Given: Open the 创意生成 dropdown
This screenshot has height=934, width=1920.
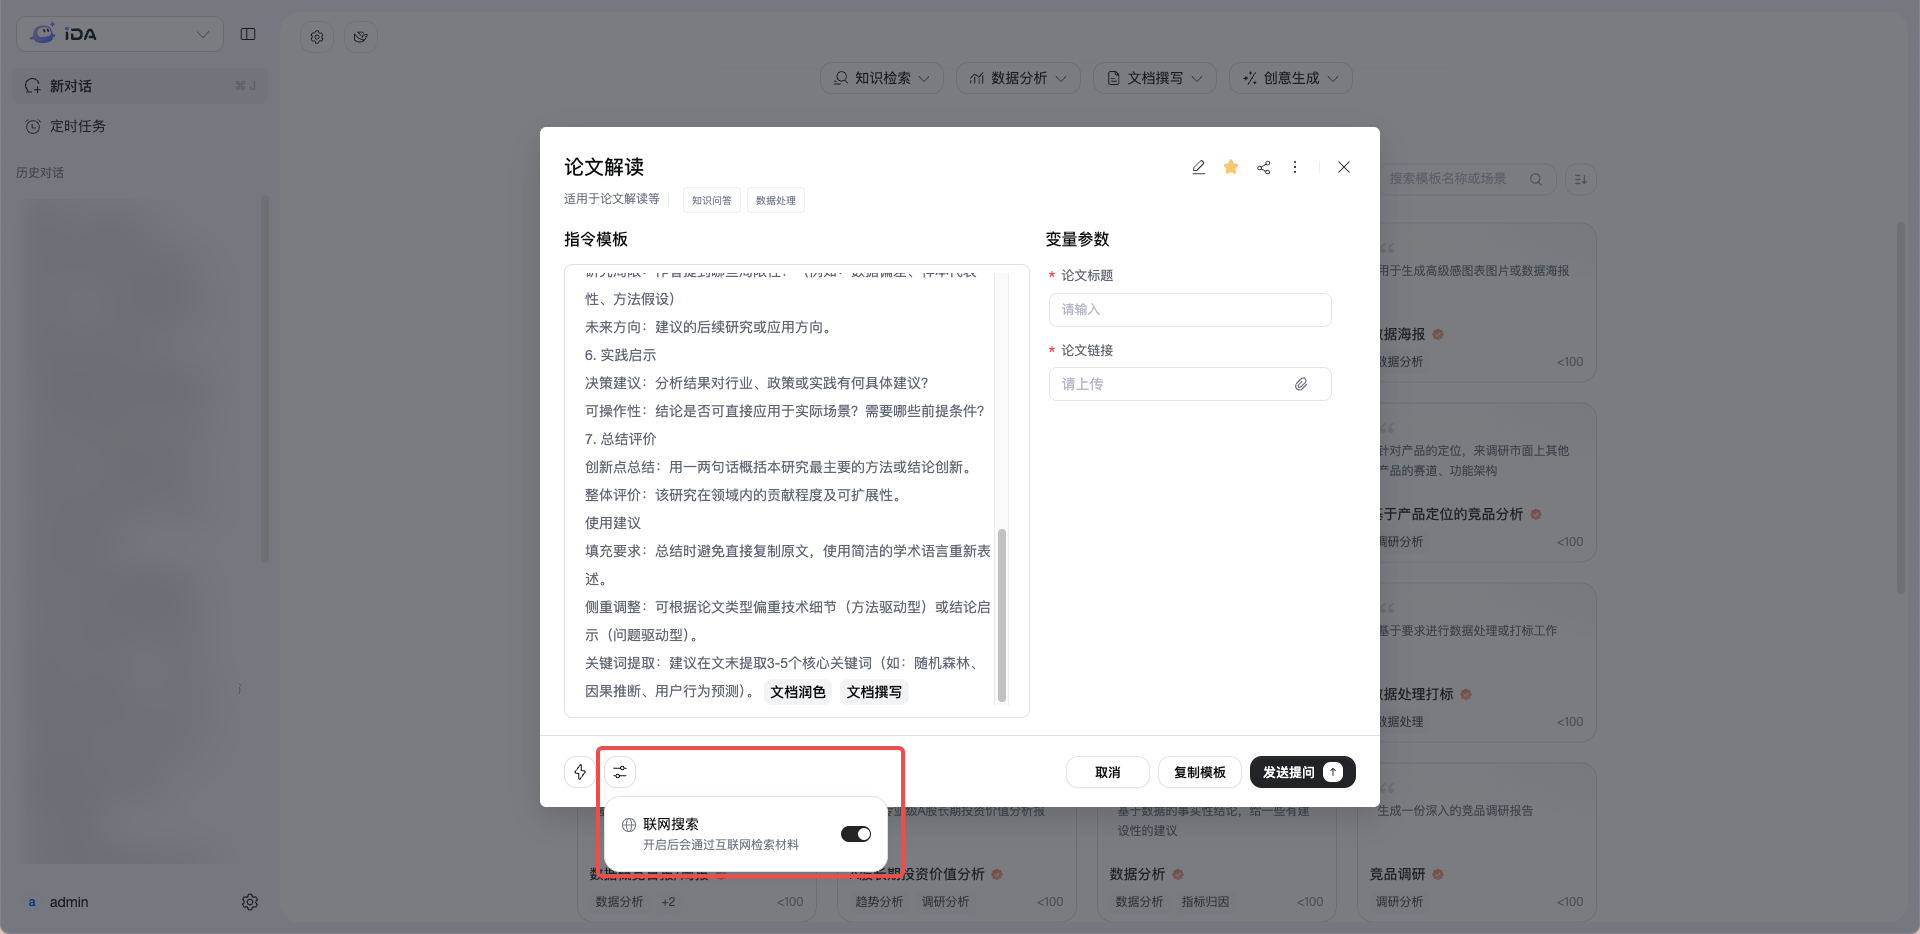Looking at the screenshot, I should [x=1291, y=78].
